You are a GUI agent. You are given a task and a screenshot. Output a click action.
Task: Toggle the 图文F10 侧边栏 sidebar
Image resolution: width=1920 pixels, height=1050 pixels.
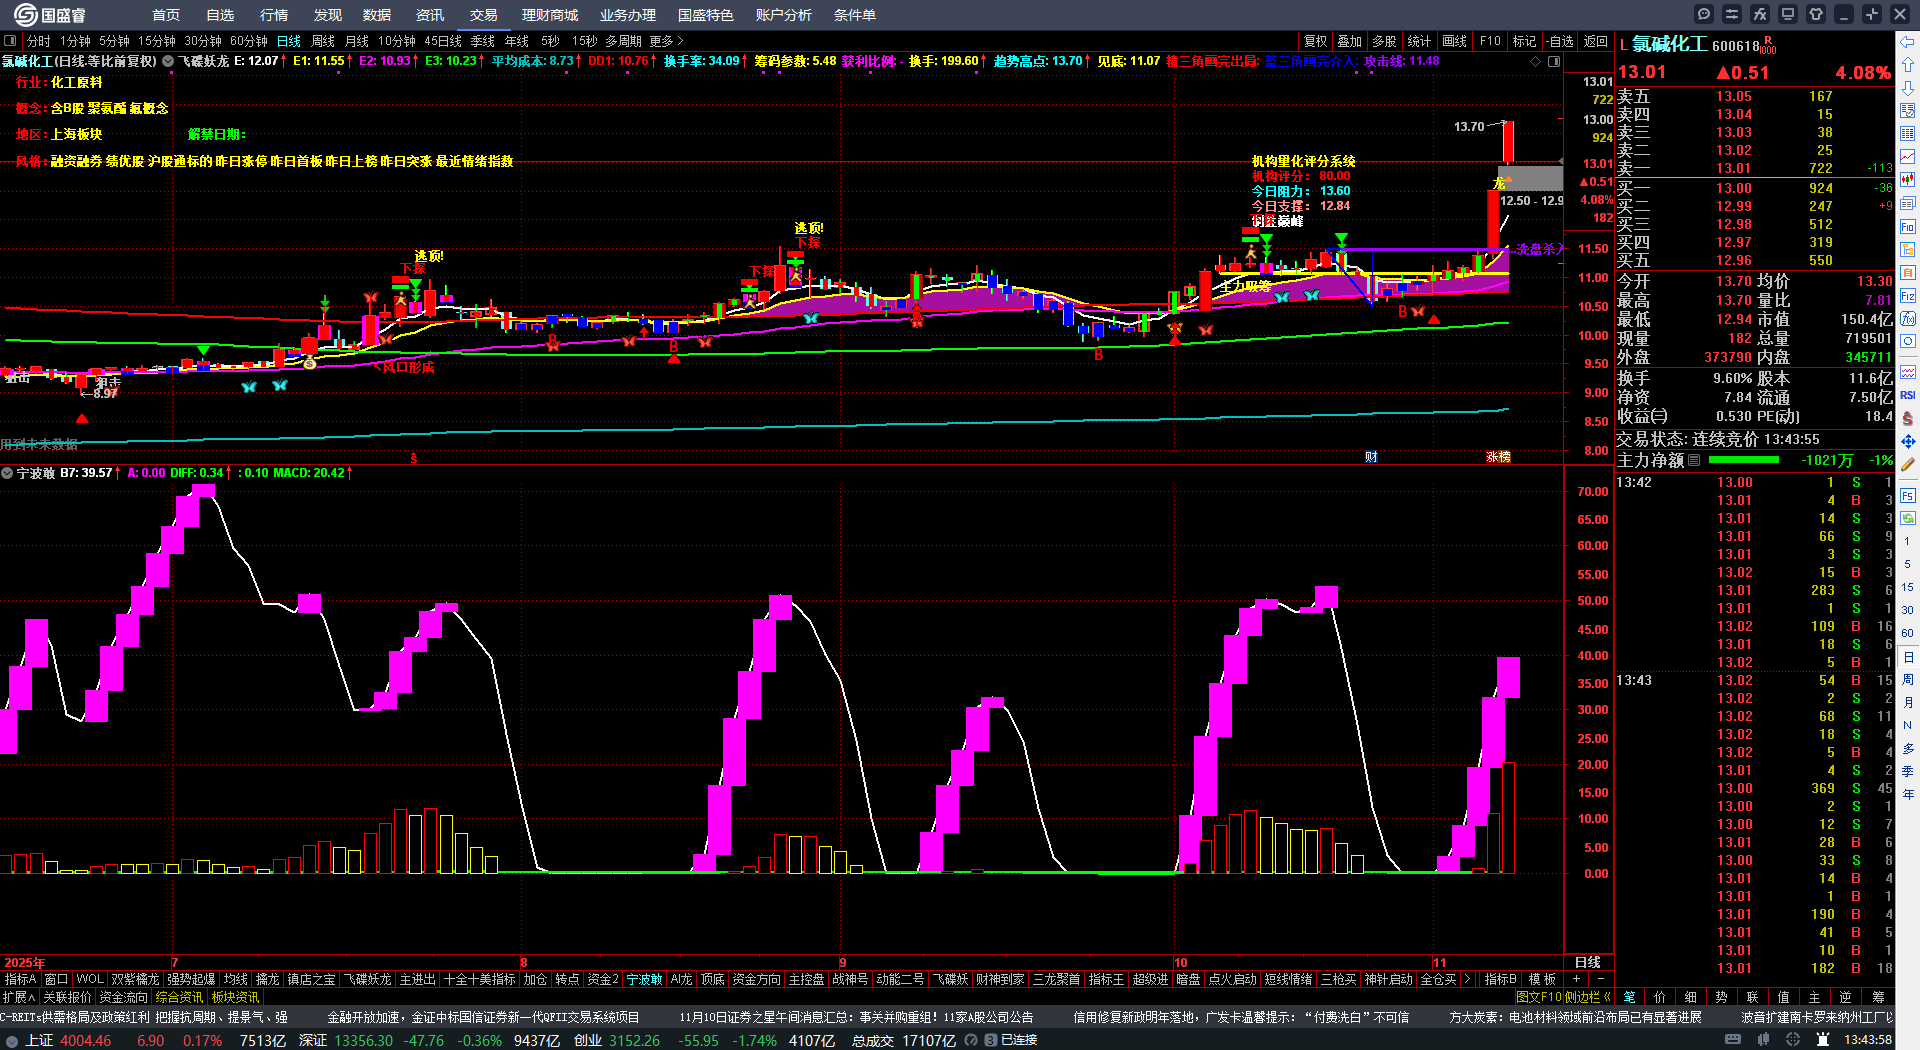(x=1563, y=997)
